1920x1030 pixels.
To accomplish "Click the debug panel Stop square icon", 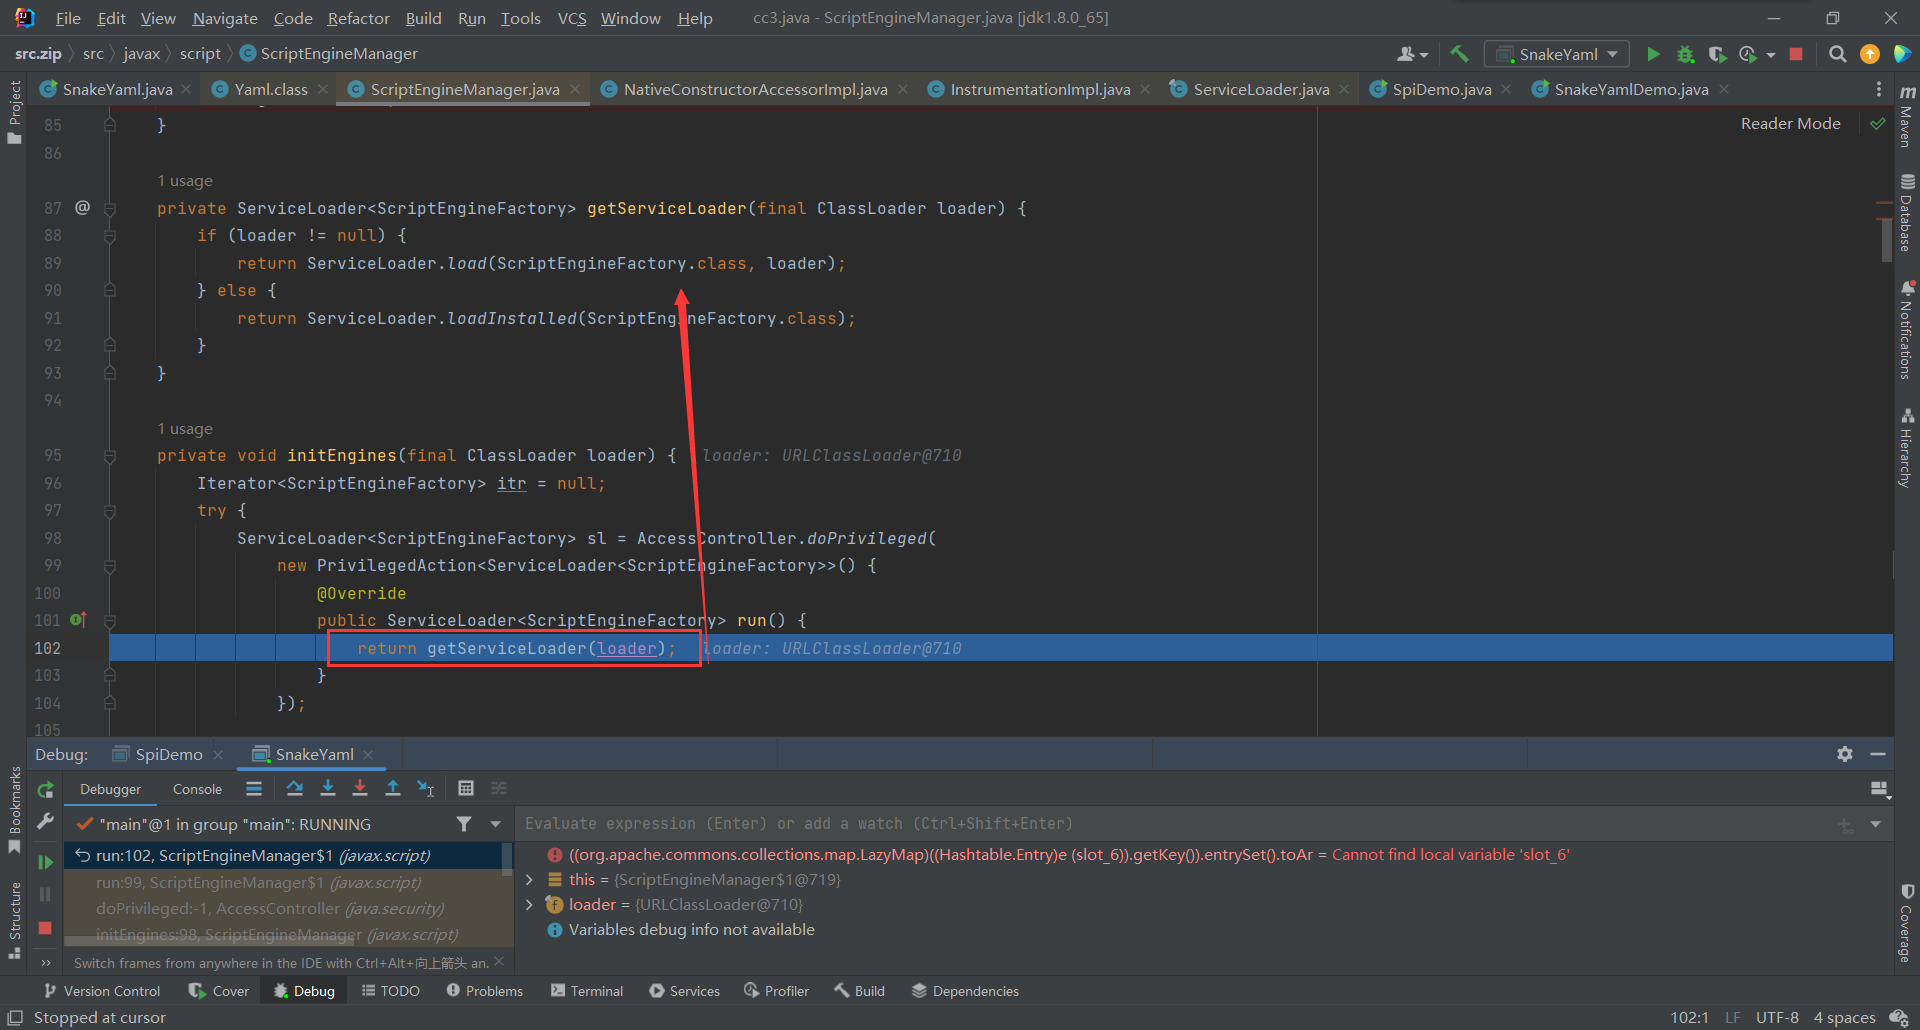I will click(x=45, y=928).
